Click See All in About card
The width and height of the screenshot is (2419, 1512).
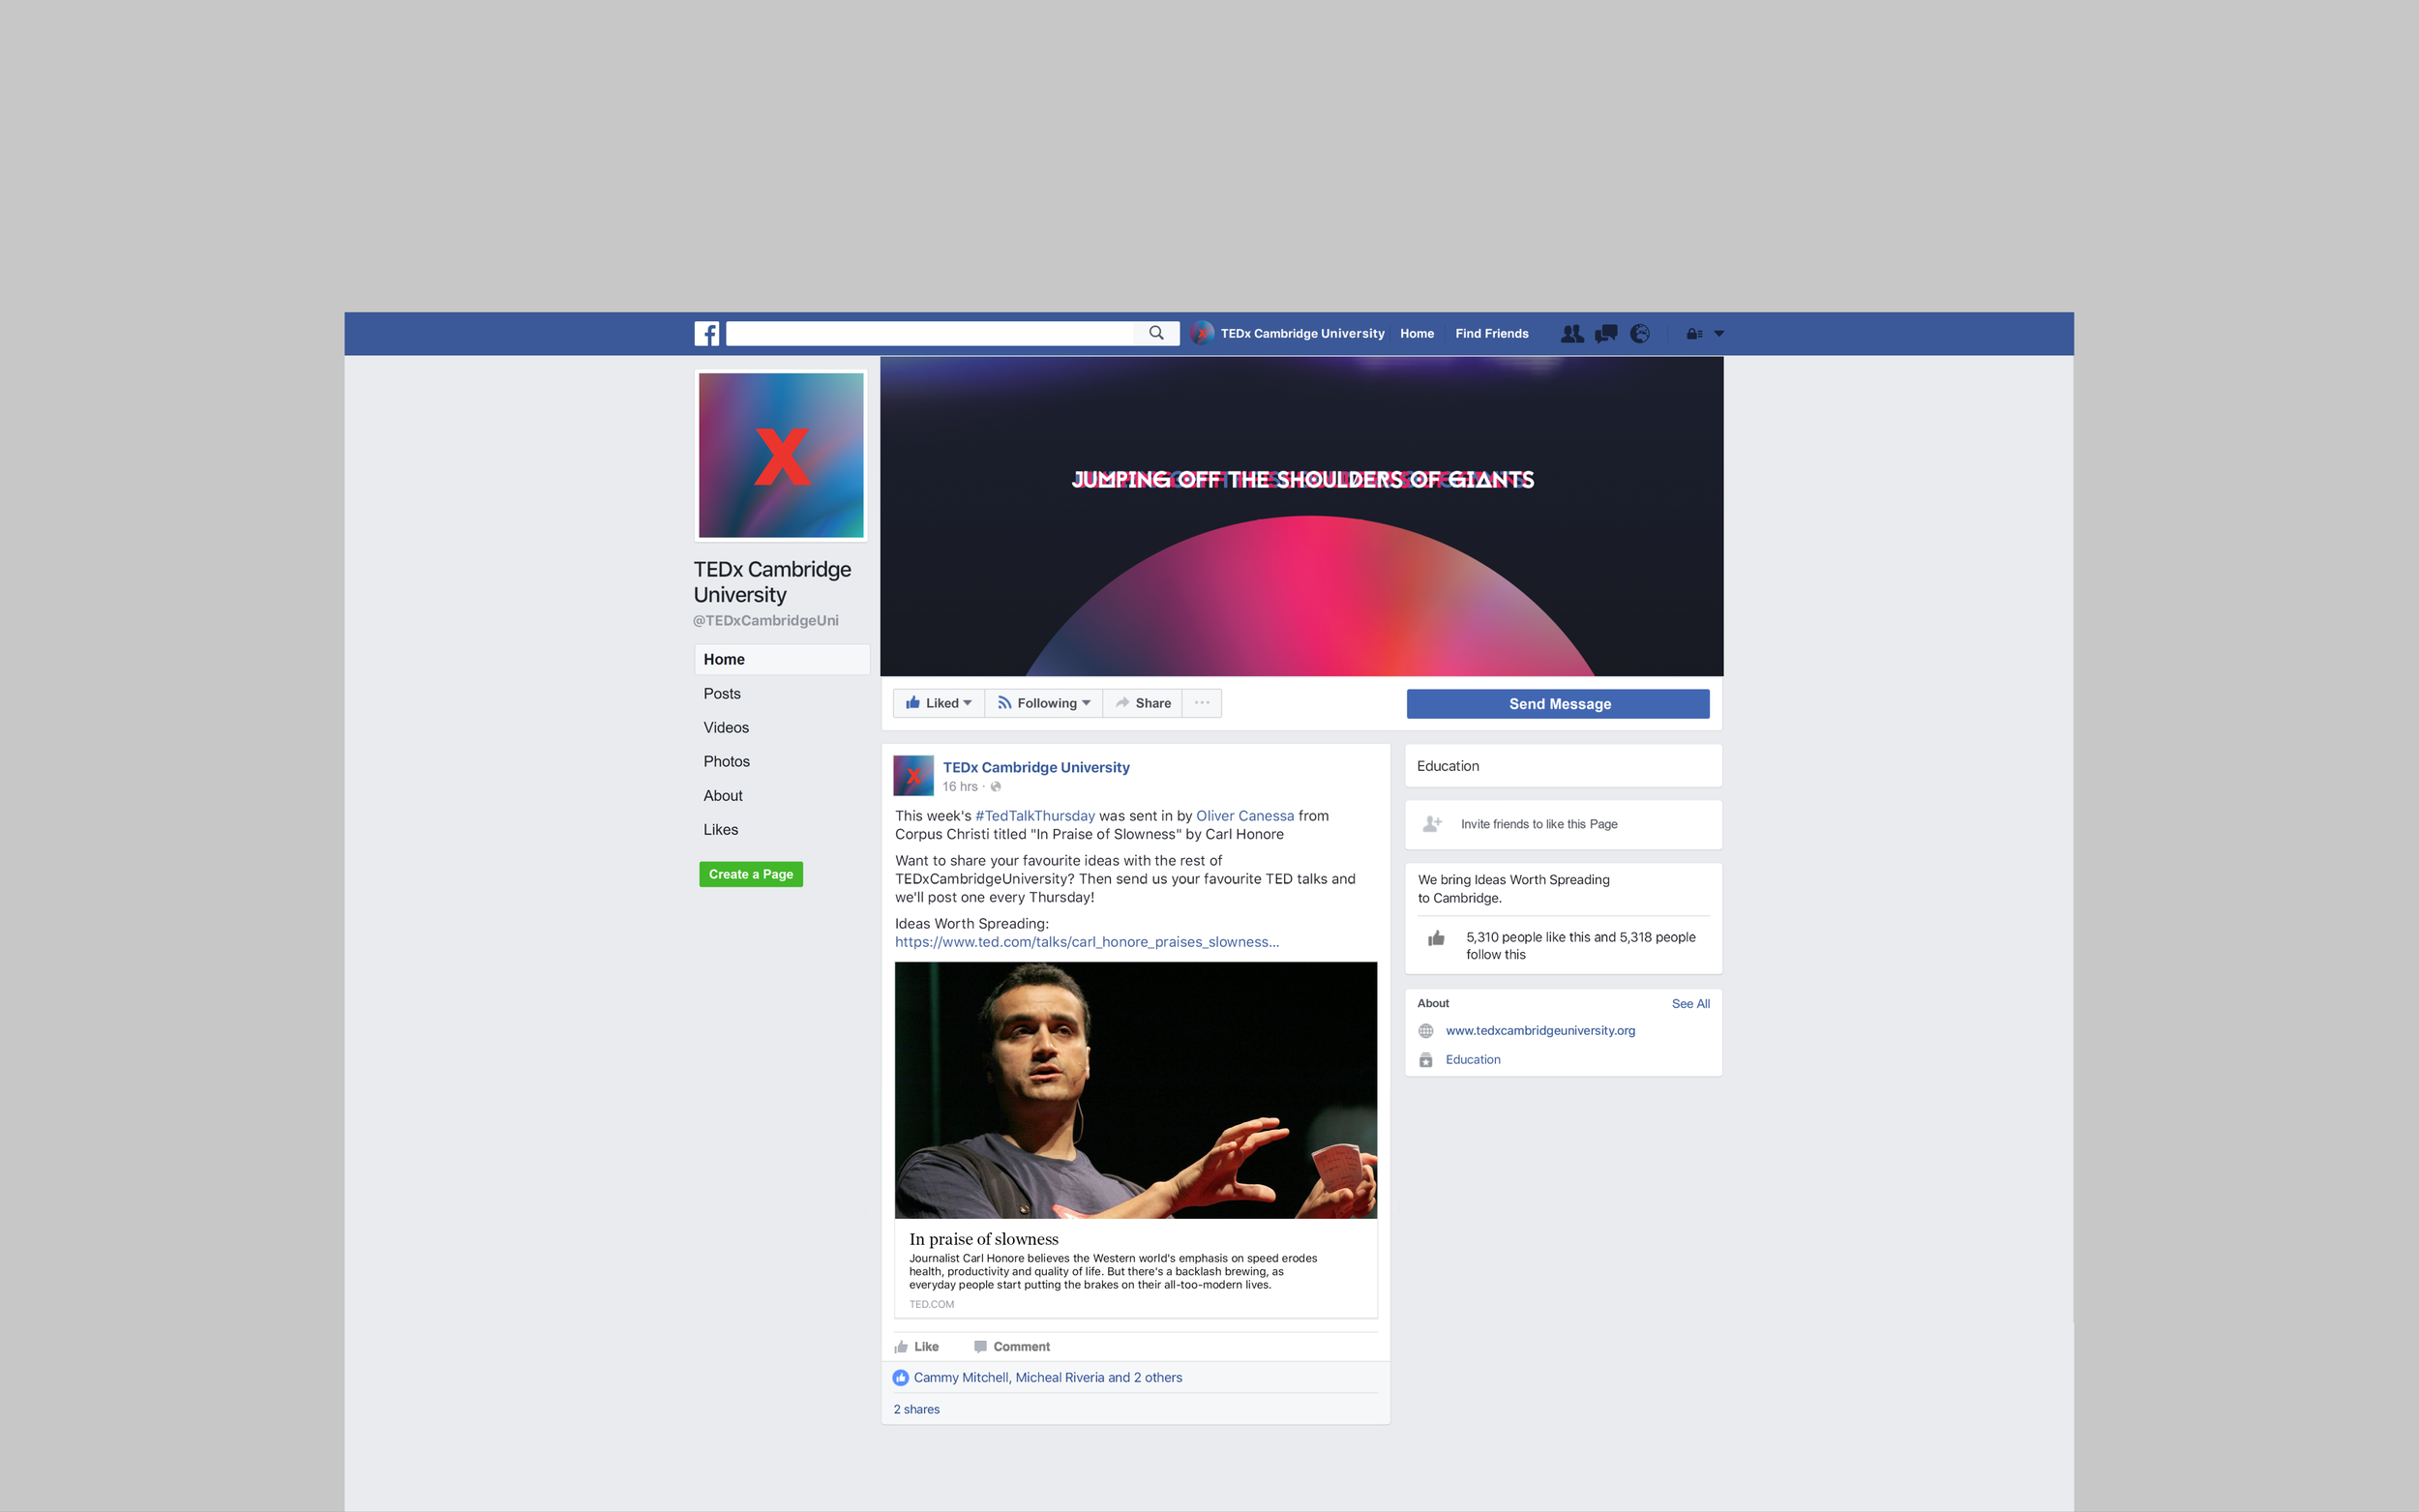pyautogui.click(x=1690, y=1003)
